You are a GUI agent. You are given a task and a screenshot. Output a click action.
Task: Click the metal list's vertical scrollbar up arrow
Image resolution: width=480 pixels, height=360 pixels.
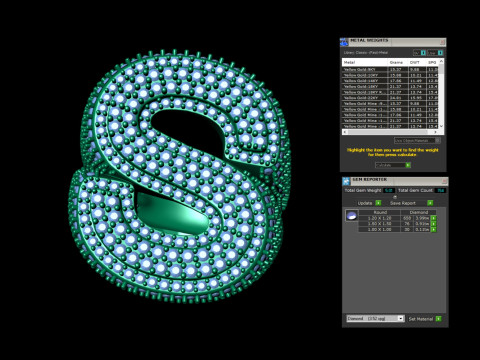(441, 61)
